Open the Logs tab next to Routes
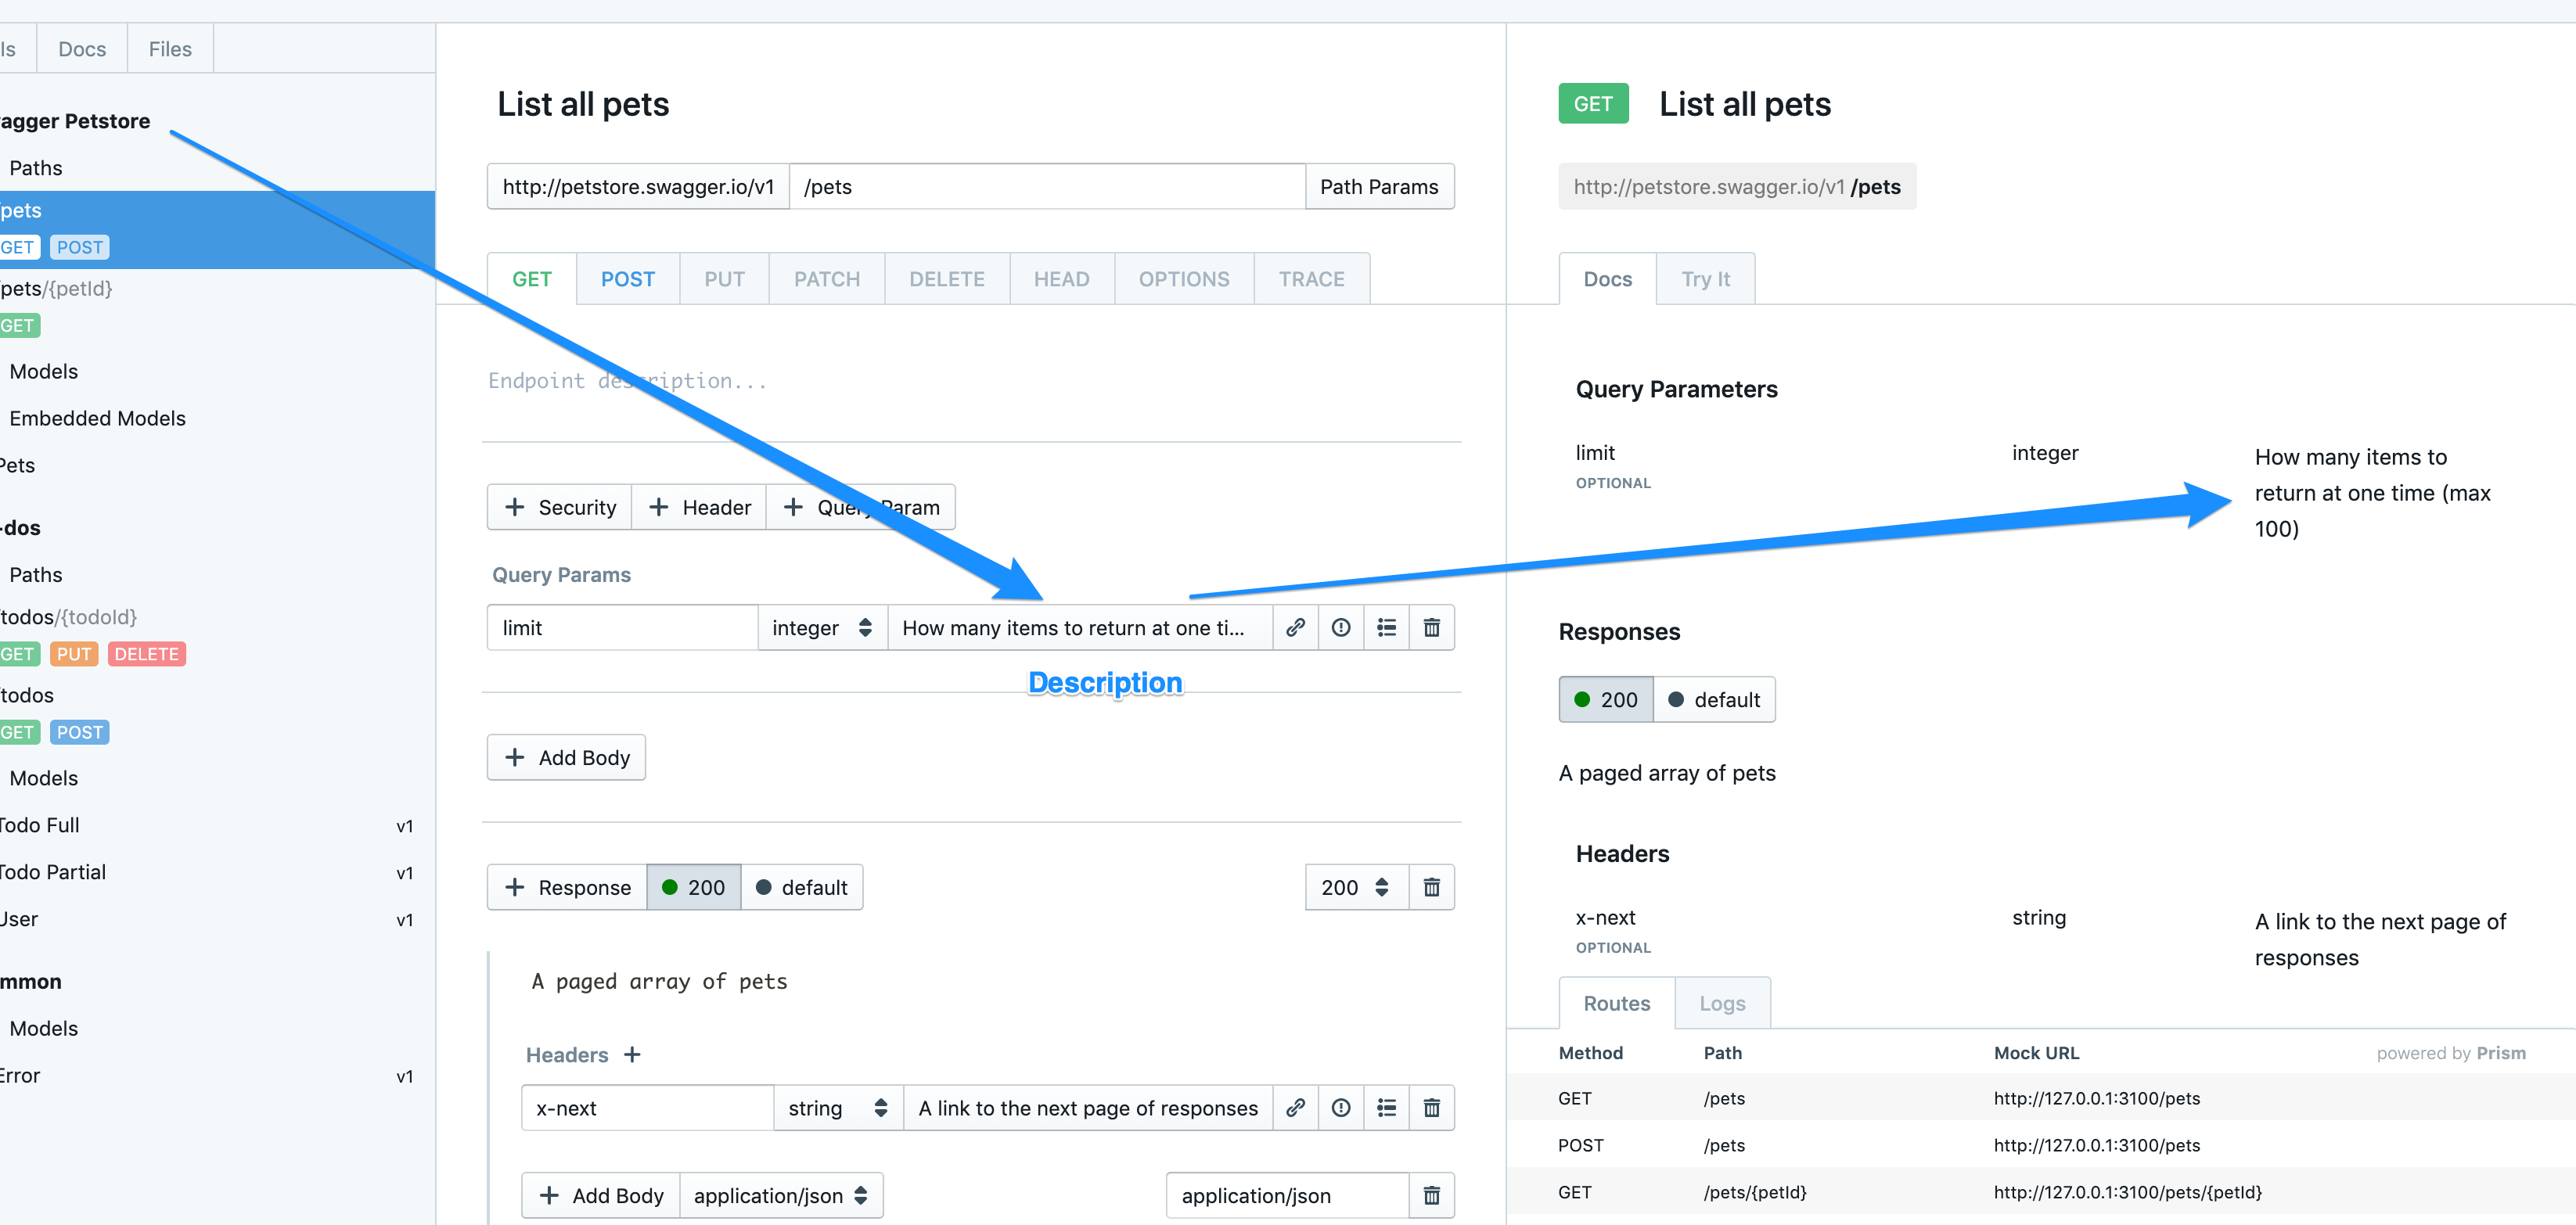This screenshot has width=2576, height=1225. pos(1722,1003)
